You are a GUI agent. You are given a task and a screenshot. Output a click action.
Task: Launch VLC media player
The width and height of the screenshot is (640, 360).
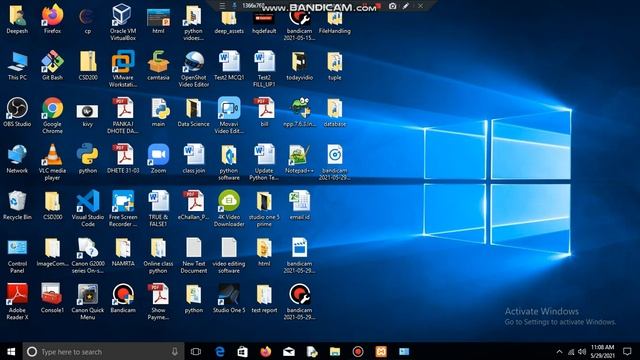pyautogui.click(x=52, y=162)
